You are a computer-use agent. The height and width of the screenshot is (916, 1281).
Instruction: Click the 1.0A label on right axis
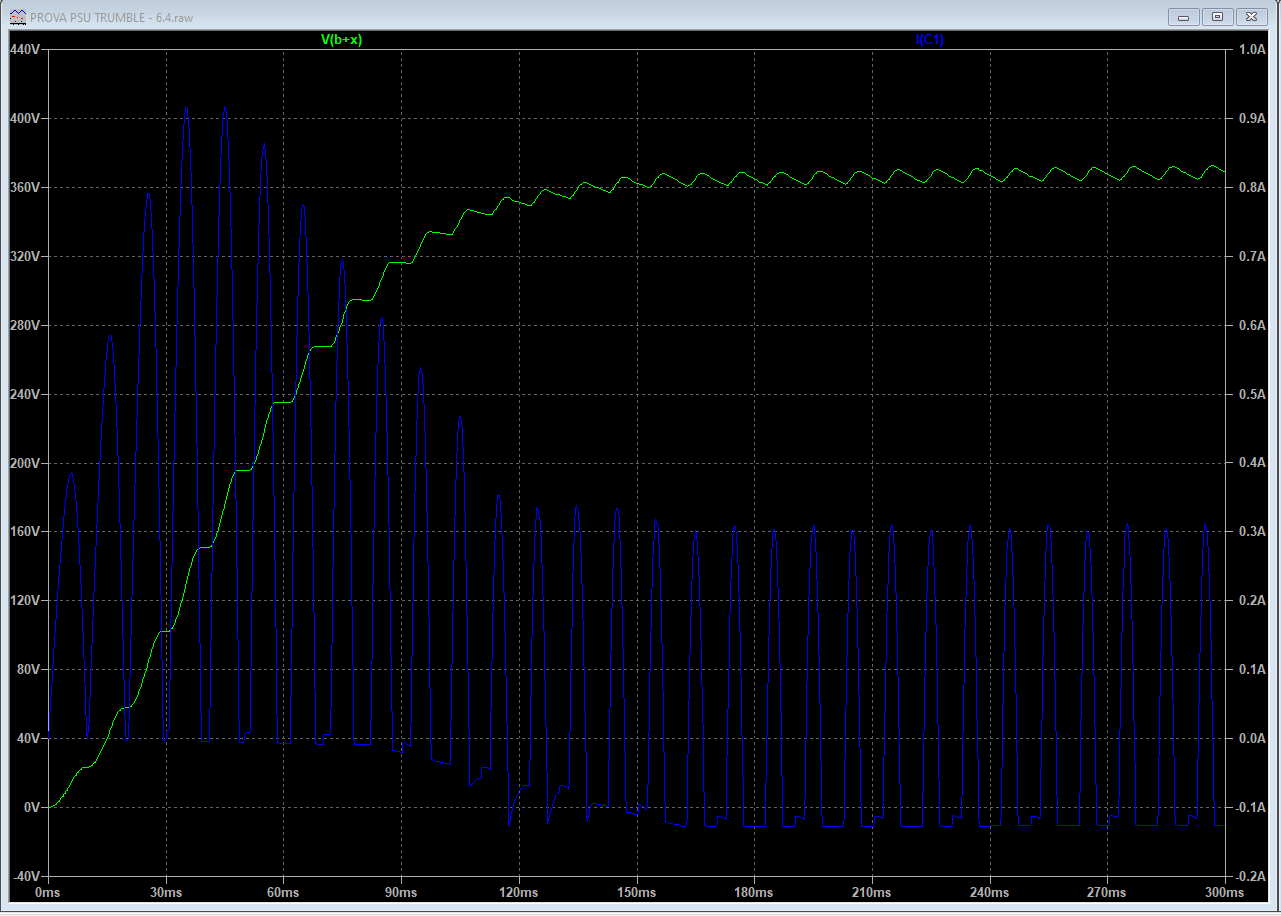coord(1252,50)
